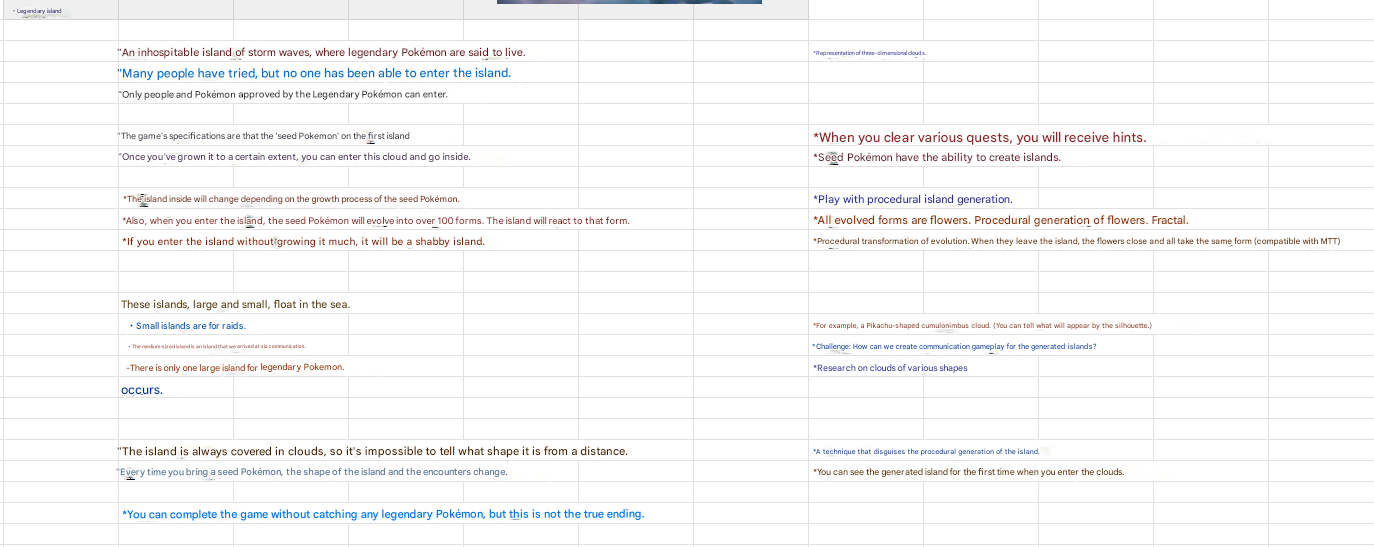Select 'The medium-sized island' small red text
The height and width of the screenshot is (547, 1374).
pyautogui.click(x=218, y=346)
